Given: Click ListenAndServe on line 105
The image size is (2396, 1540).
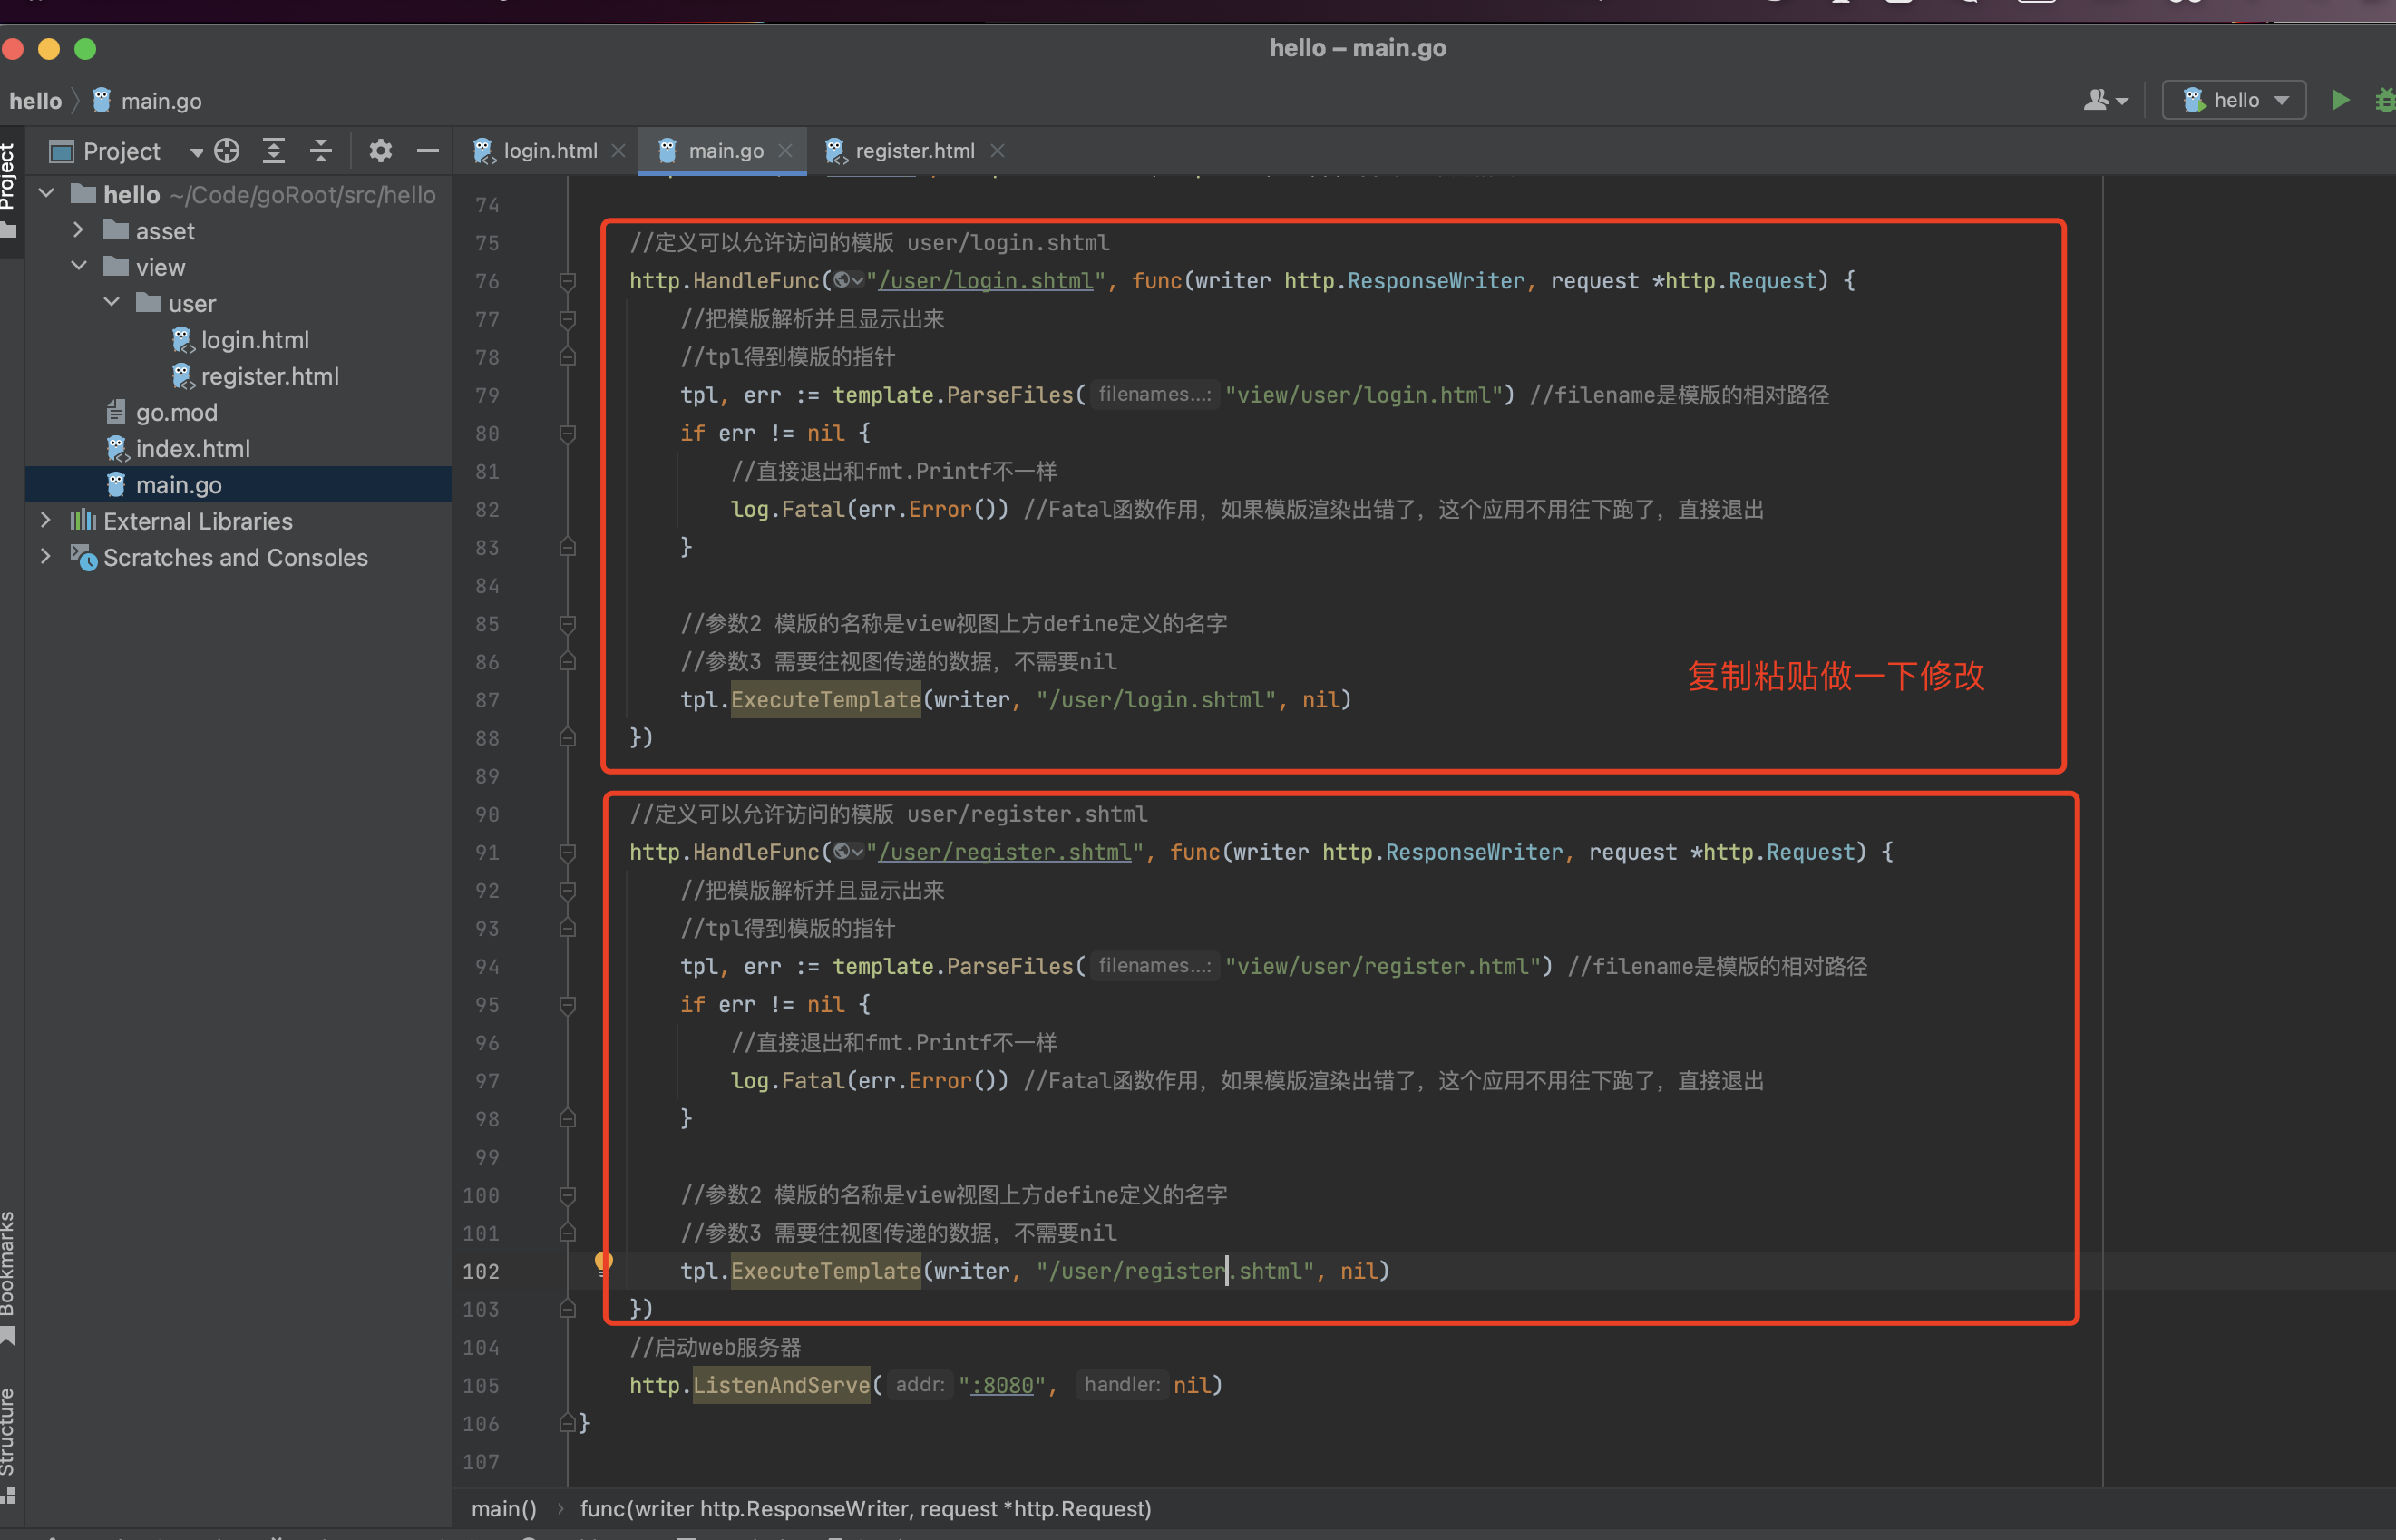Looking at the screenshot, I should [781, 1385].
